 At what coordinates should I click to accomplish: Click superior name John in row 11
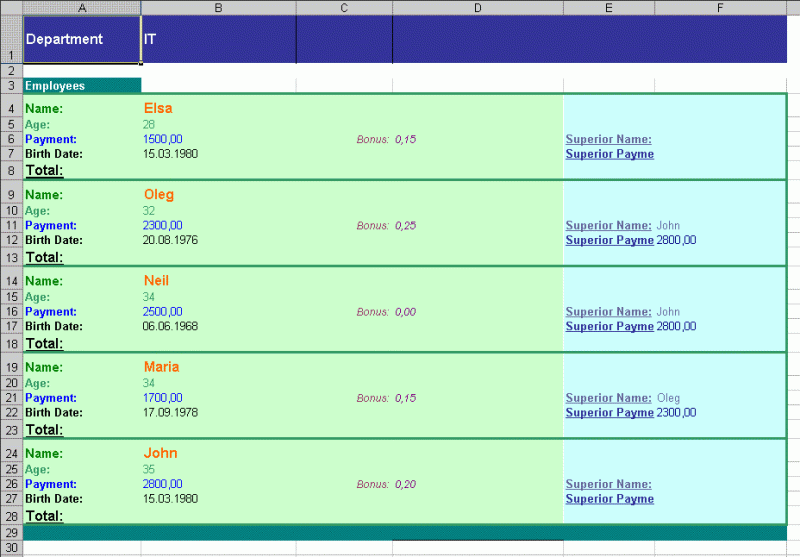pyautogui.click(x=668, y=225)
